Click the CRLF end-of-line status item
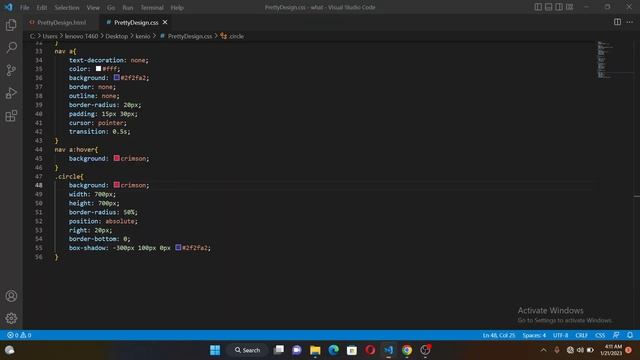The width and height of the screenshot is (640, 360). pos(581,335)
